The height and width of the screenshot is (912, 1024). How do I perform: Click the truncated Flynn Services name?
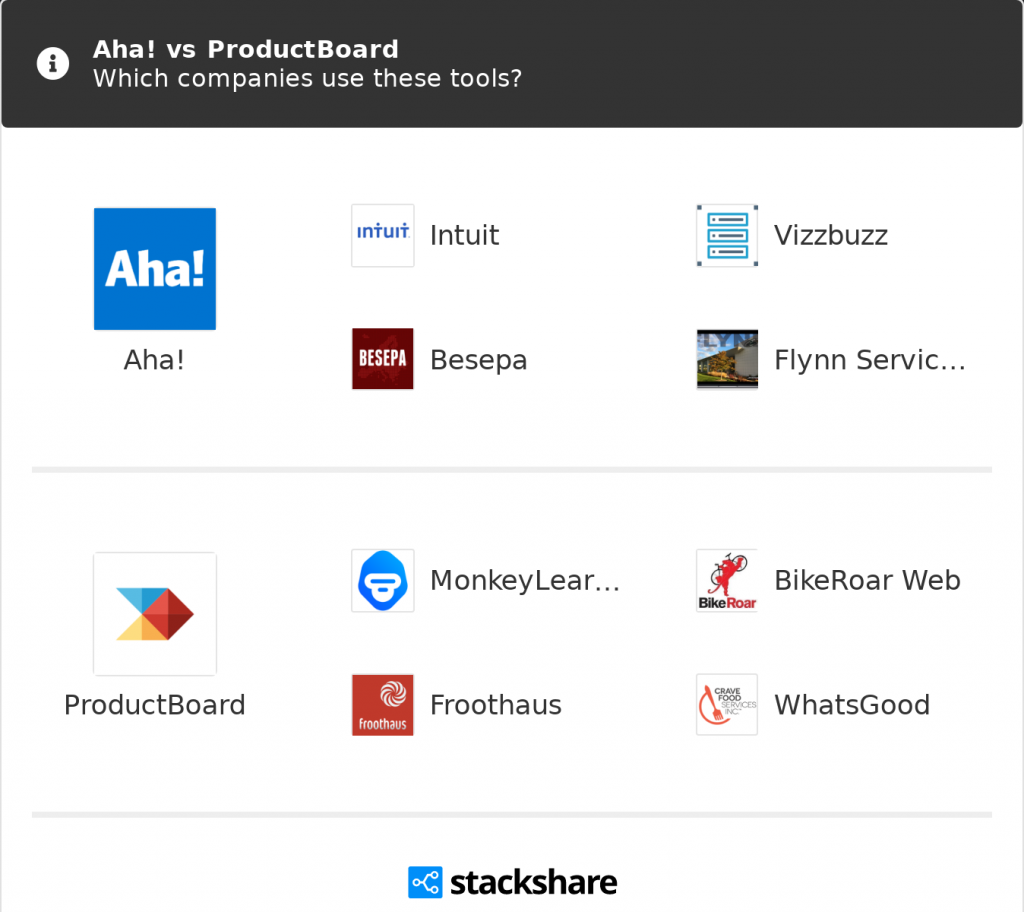pos(870,360)
